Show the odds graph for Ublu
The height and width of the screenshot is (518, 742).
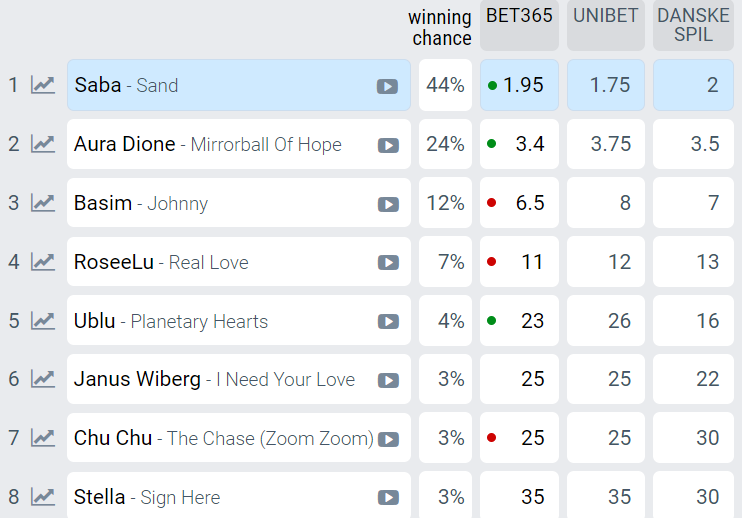pos(43,321)
